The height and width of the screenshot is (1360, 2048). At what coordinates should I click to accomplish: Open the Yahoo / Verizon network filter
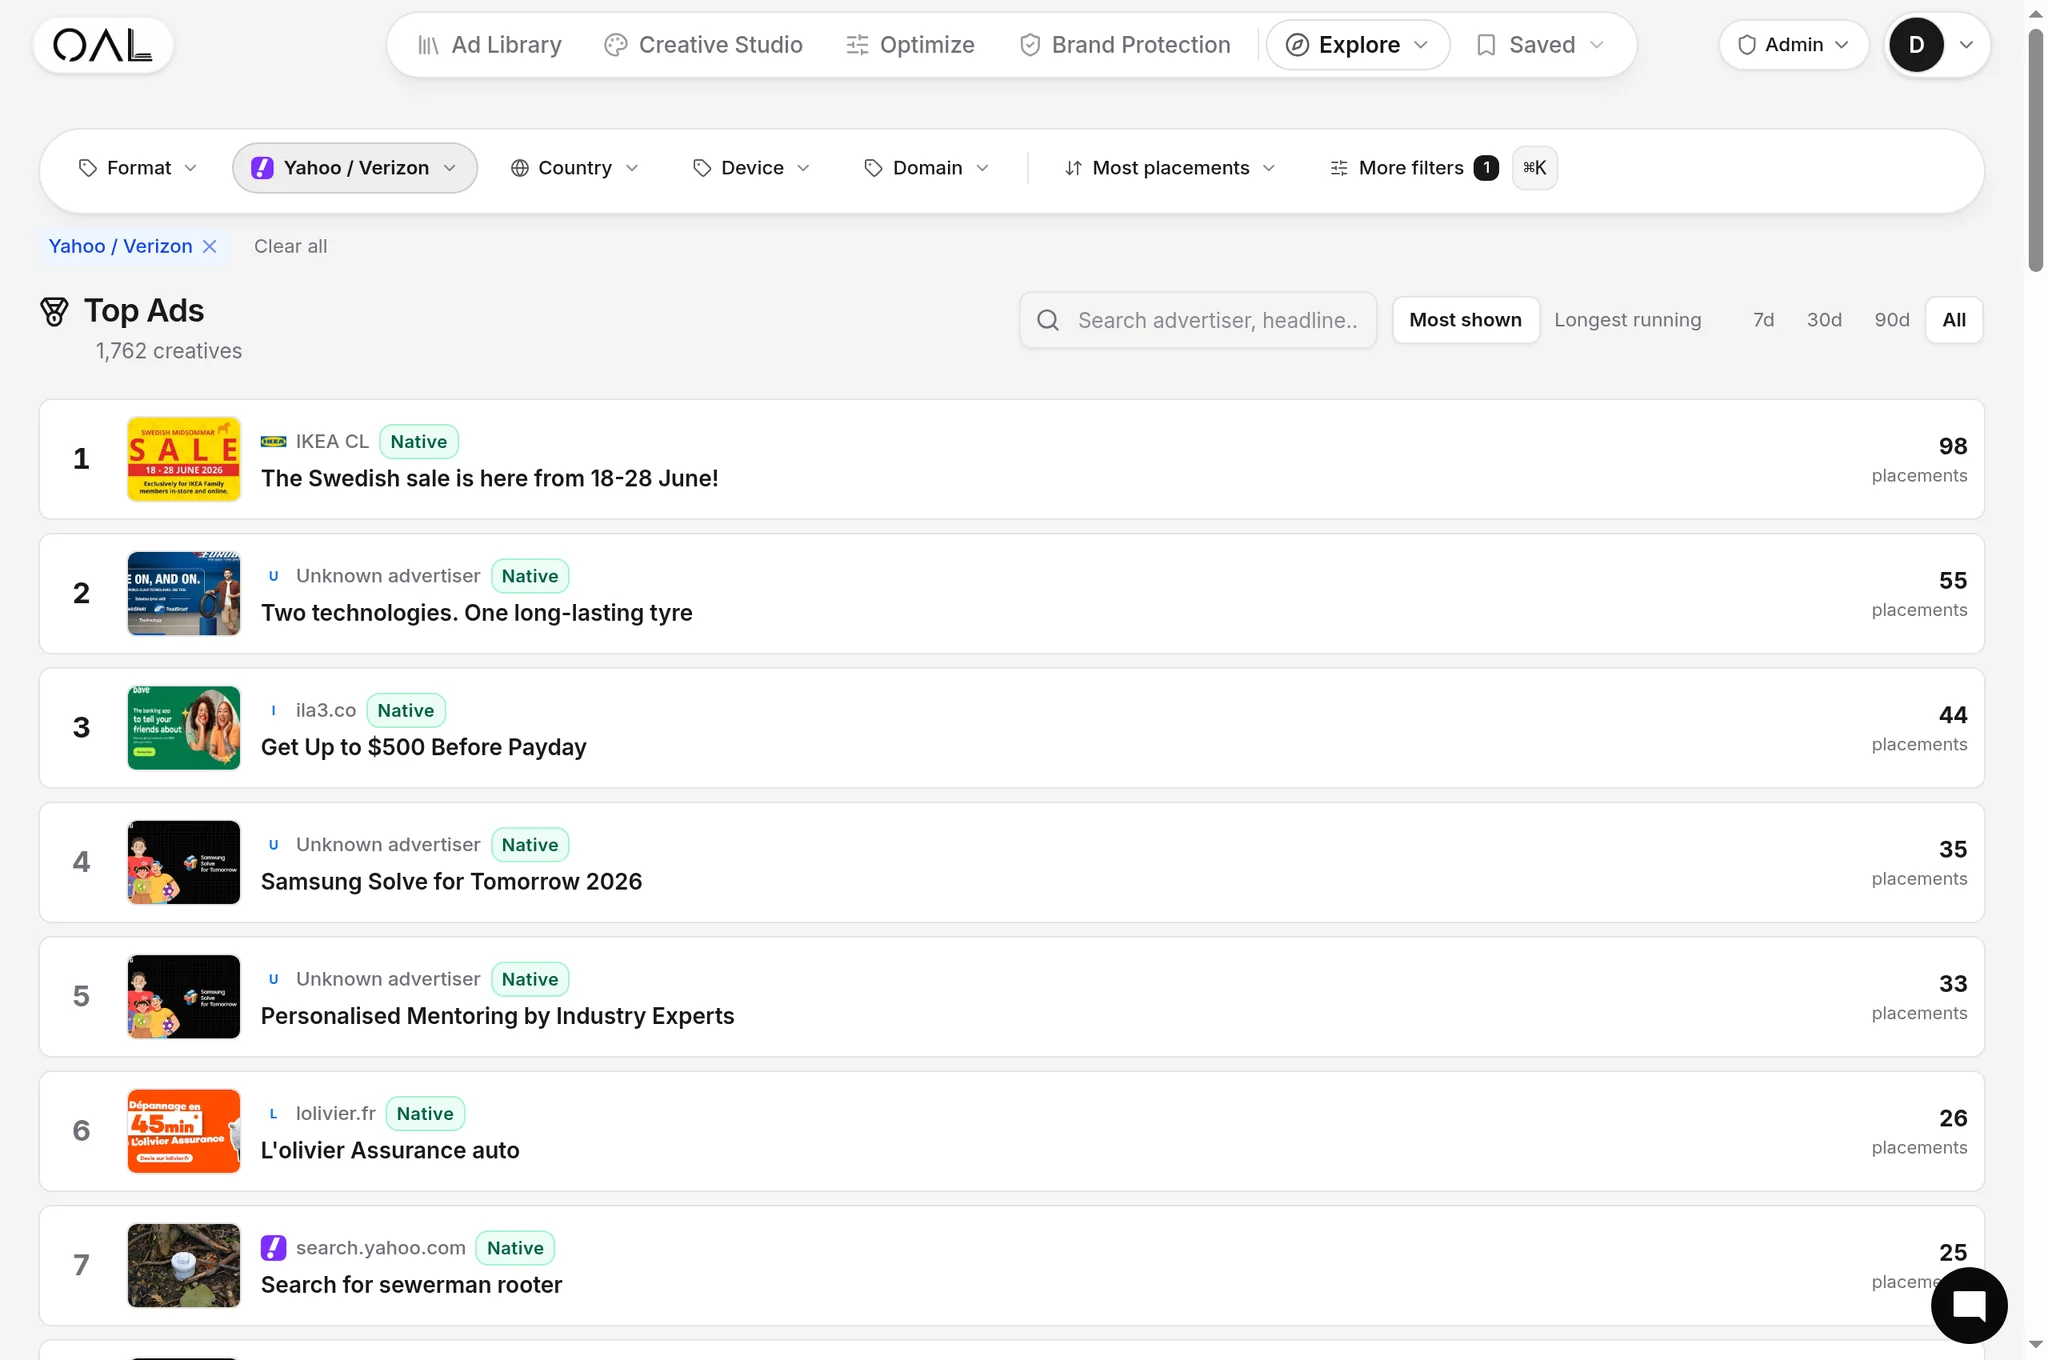355,168
